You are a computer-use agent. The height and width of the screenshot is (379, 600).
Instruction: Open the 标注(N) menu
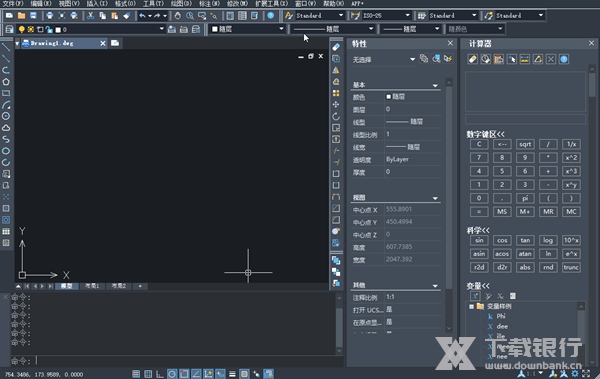pyautogui.click(x=209, y=3)
